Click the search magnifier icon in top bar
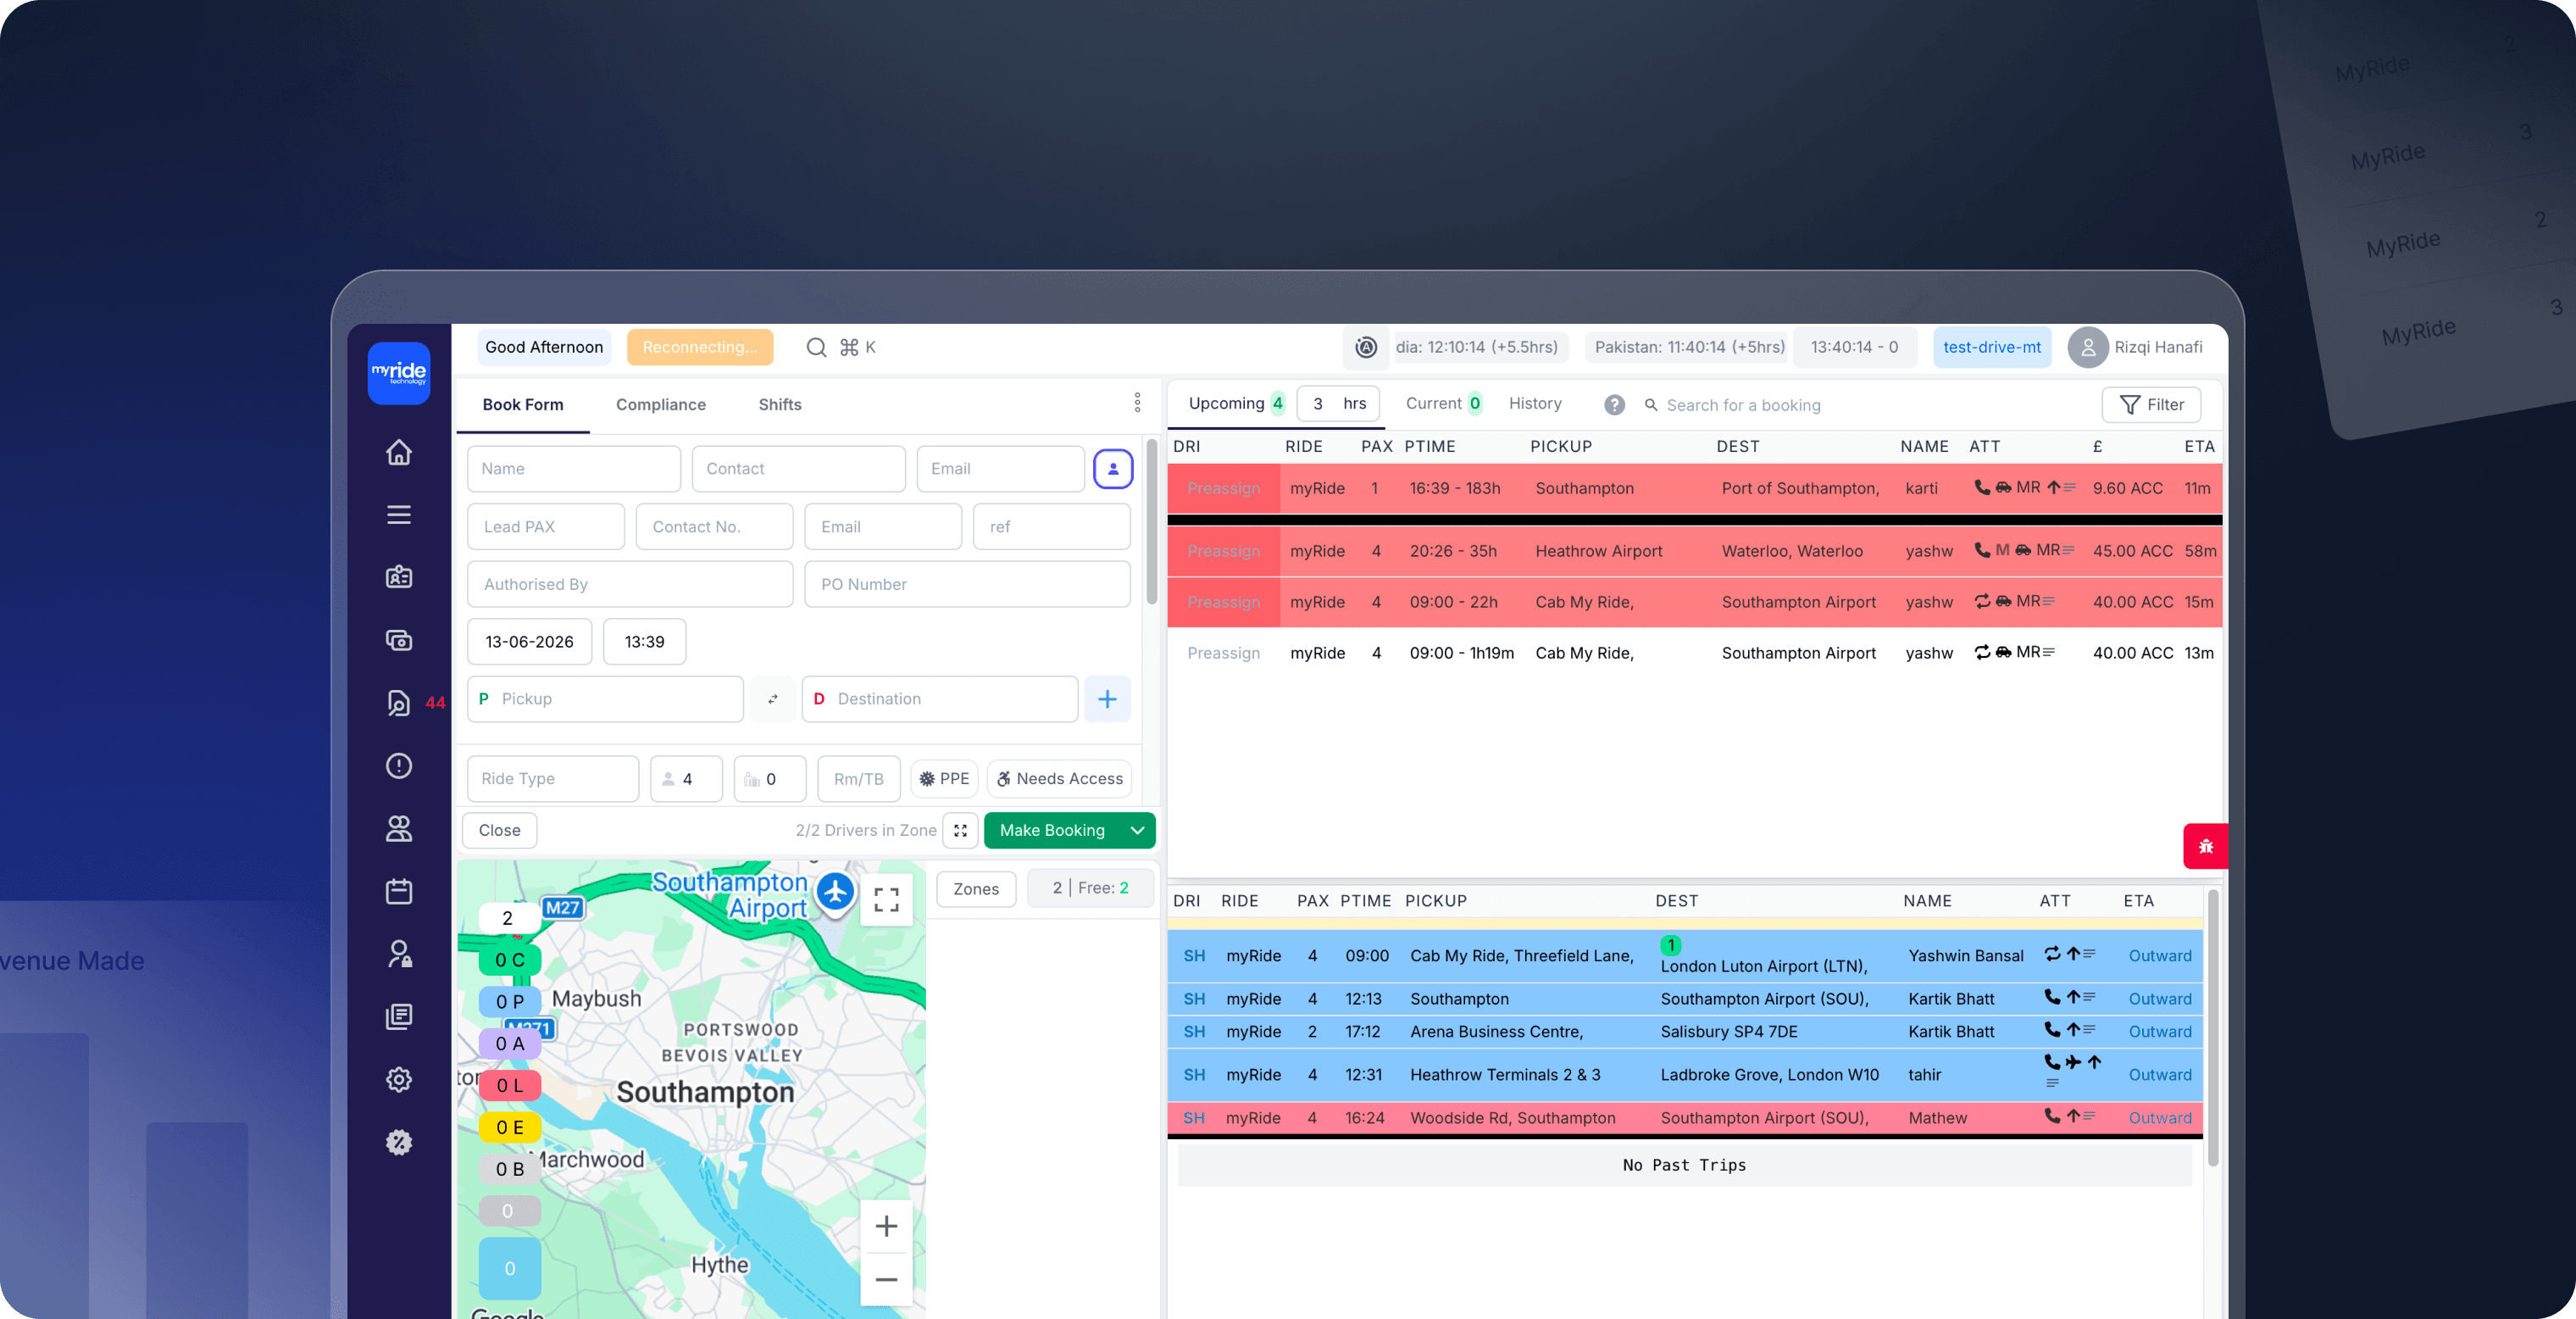 [x=816, y=347]
